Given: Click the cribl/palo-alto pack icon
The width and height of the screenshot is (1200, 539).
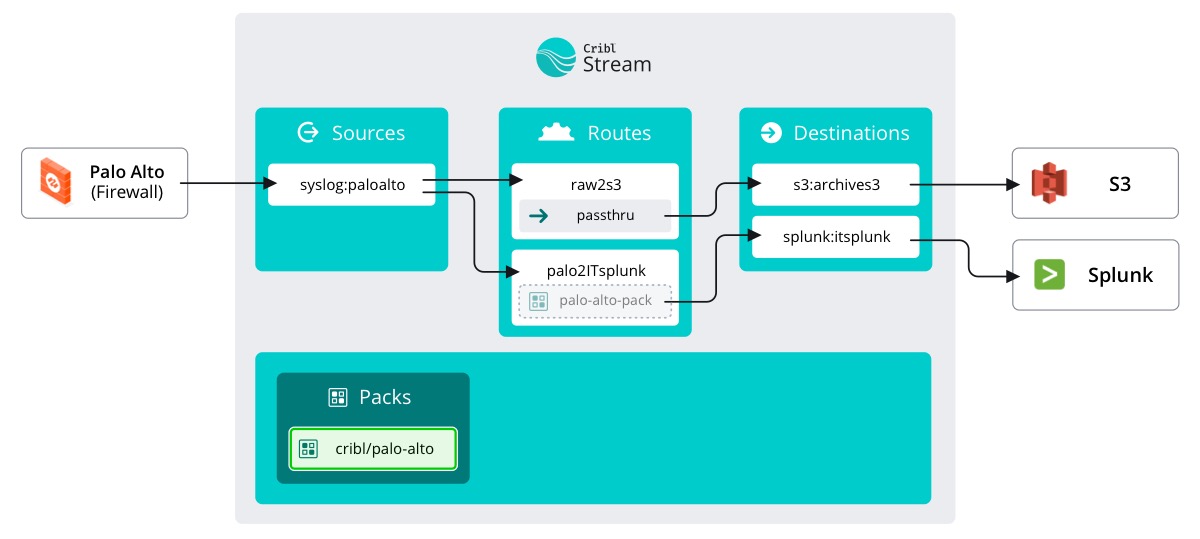Looking at the screenshot, I should [309, 449].
